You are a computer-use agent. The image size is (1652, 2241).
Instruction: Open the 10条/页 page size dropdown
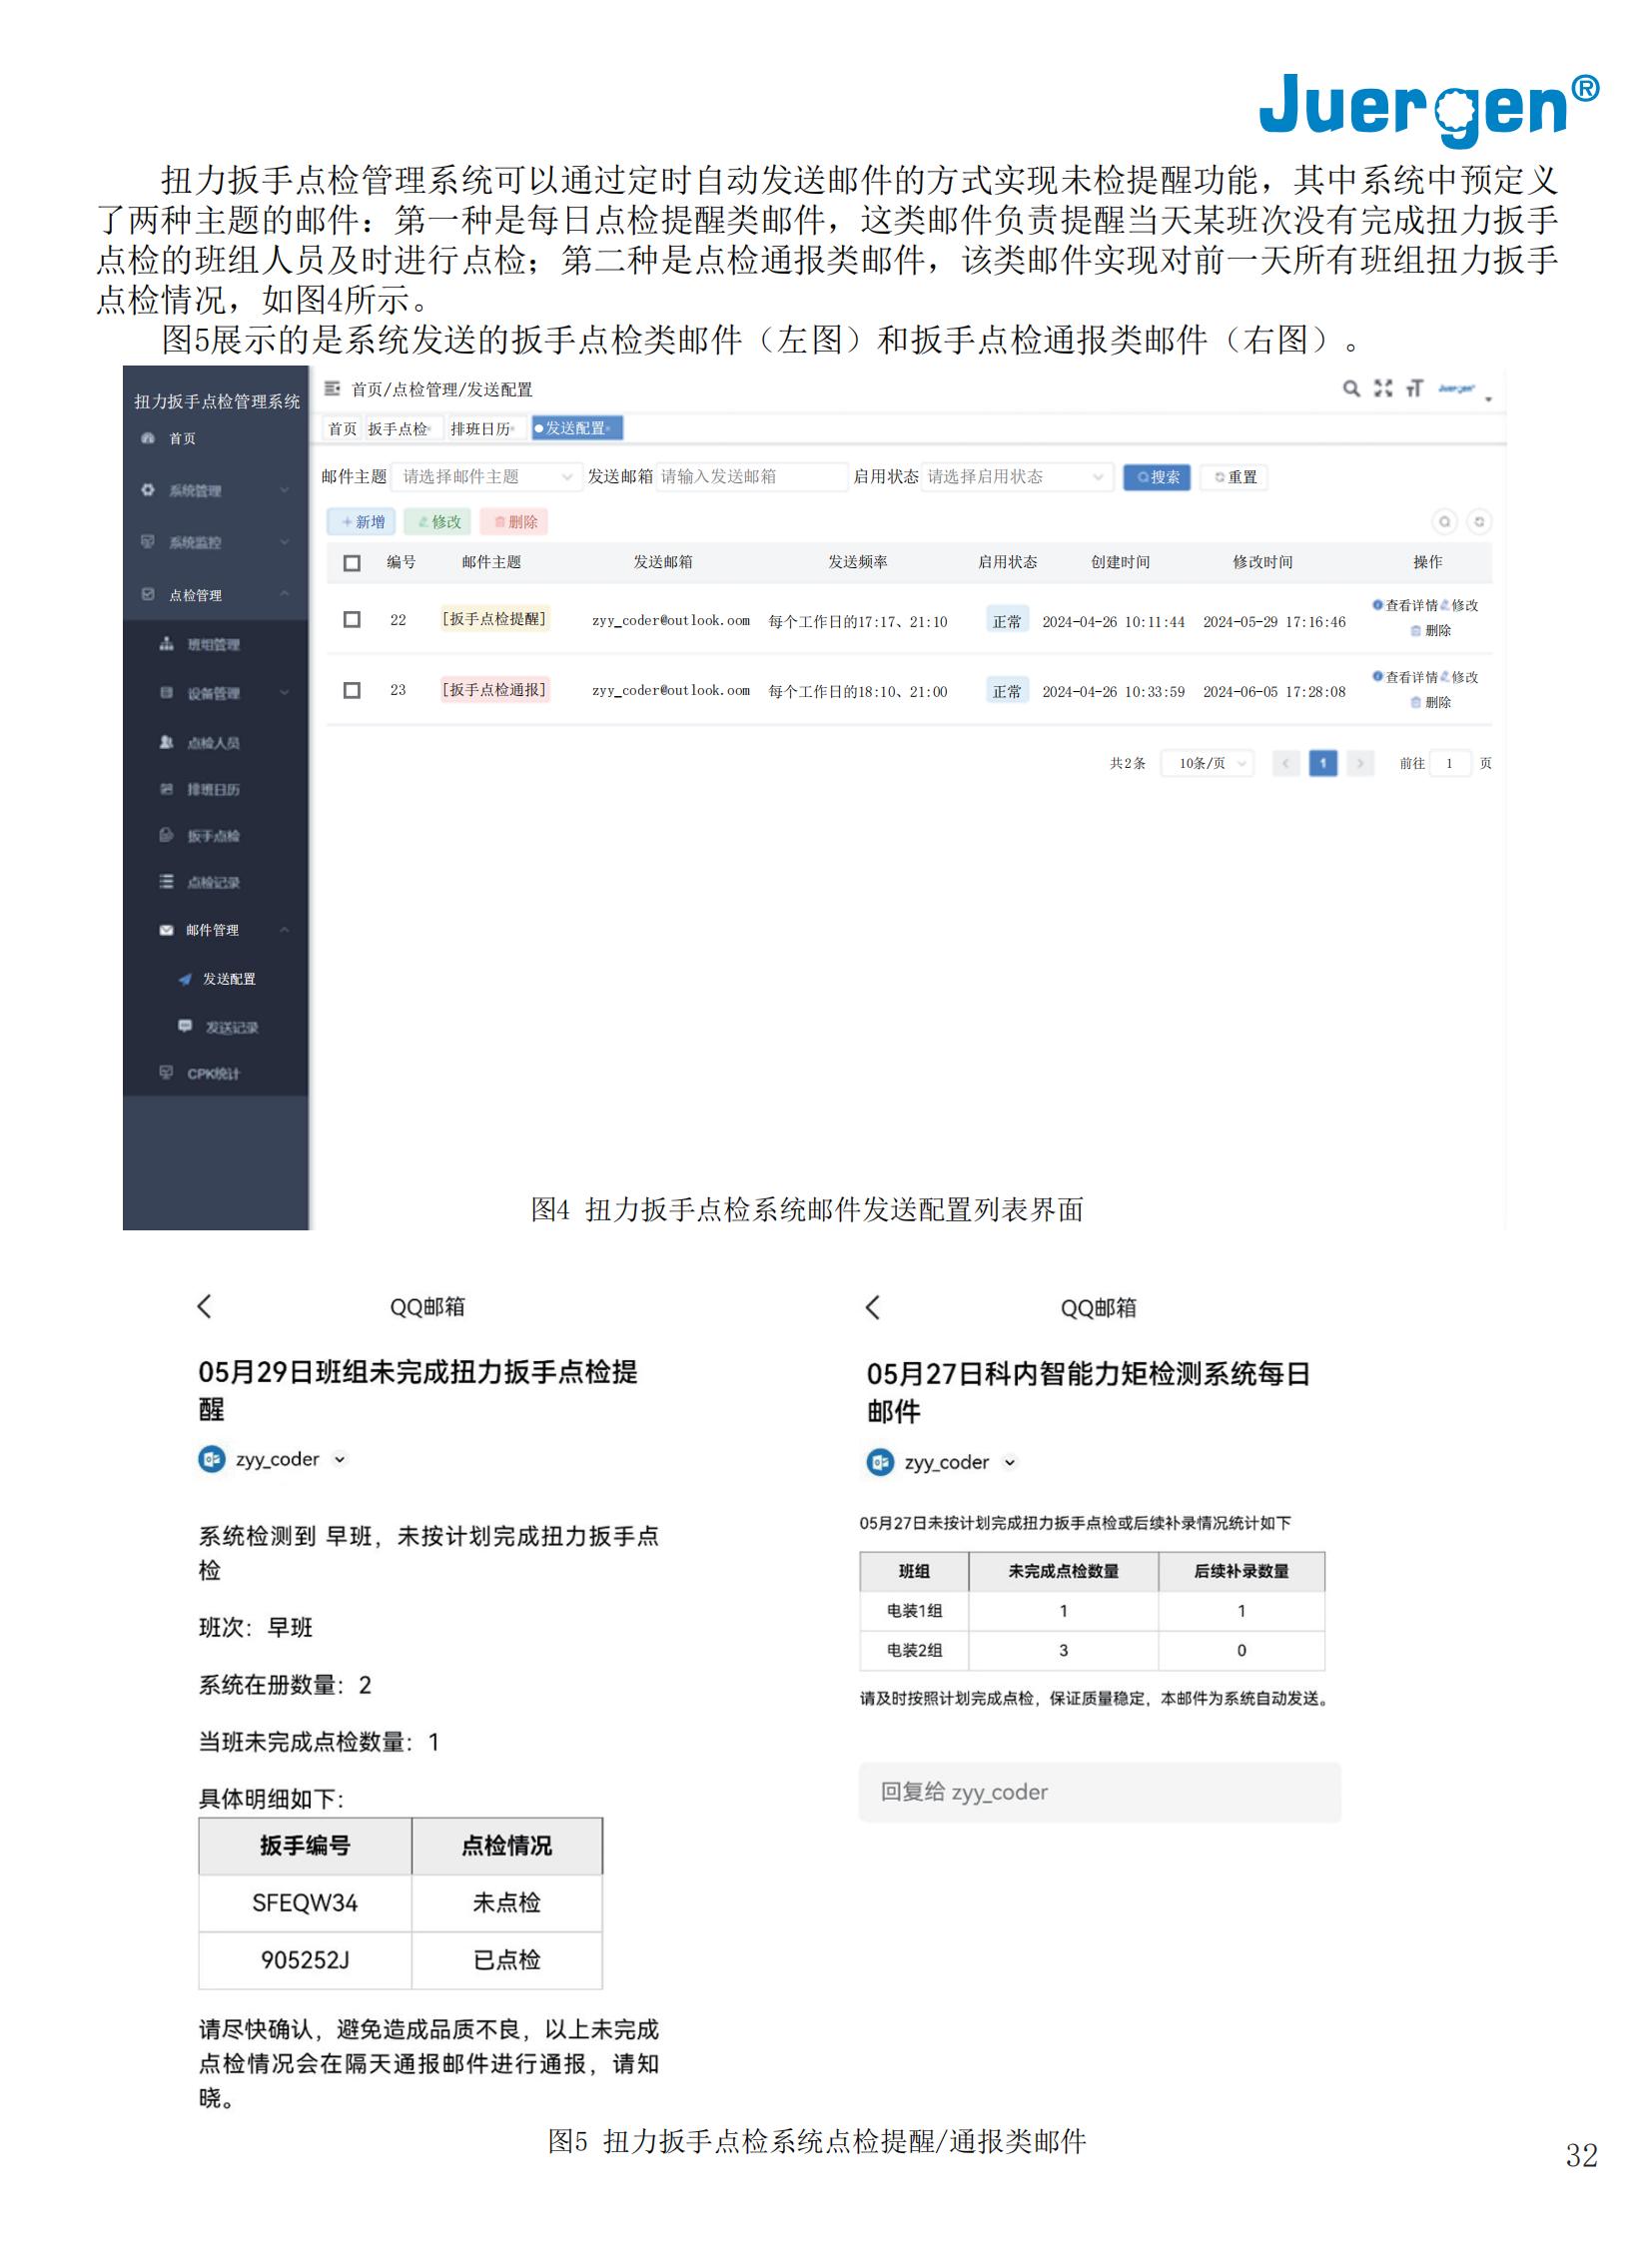[x=1208, y=763]
